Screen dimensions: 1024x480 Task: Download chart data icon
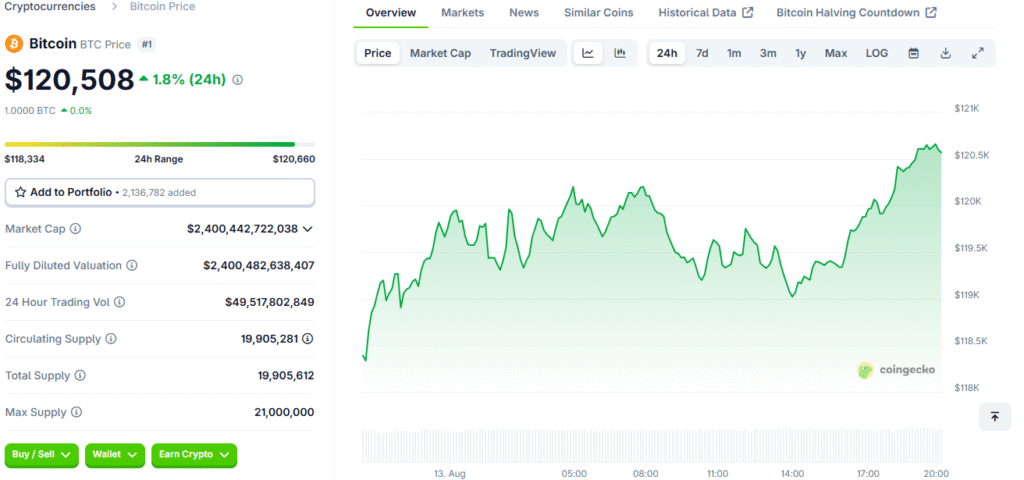click(945, 53)
